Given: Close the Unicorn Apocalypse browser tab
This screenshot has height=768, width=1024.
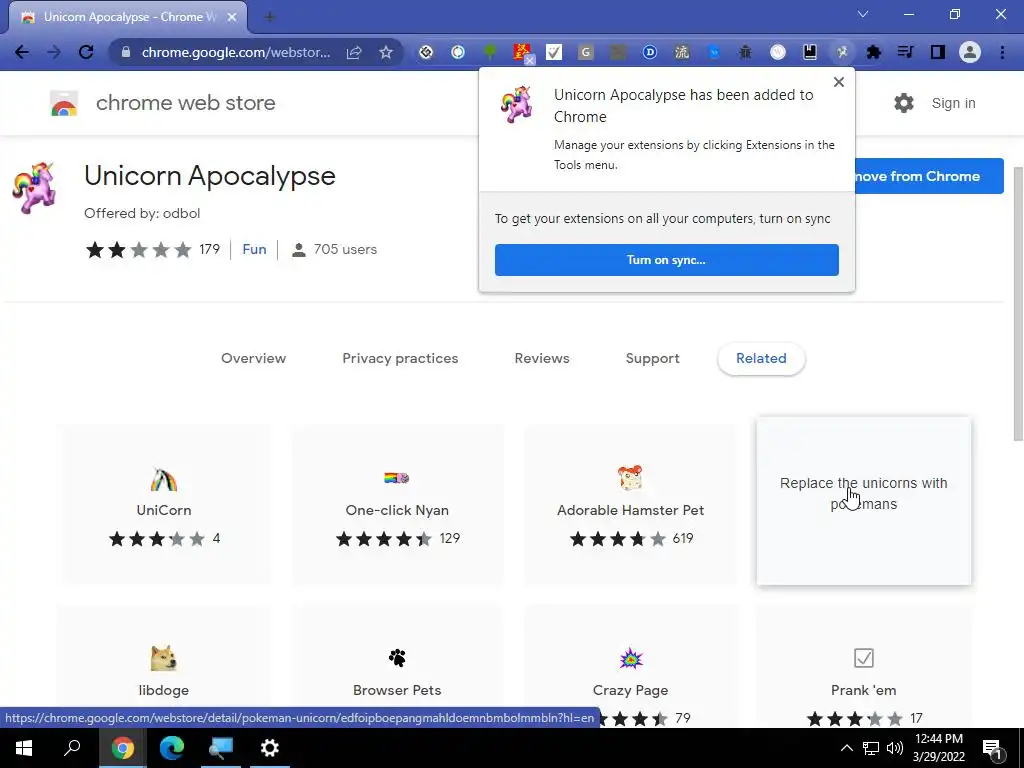Looking at the screenshot, I should [232, 17].
